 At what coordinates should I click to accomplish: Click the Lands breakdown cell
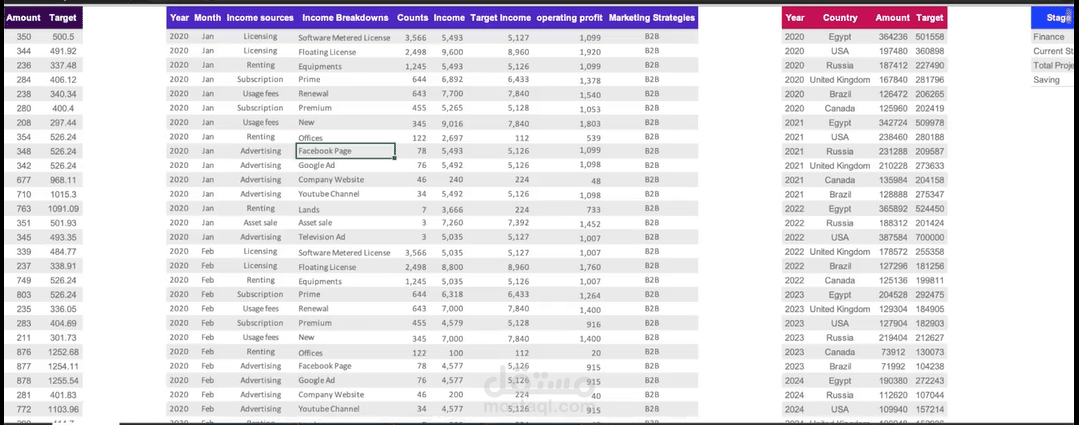[309, 209]
